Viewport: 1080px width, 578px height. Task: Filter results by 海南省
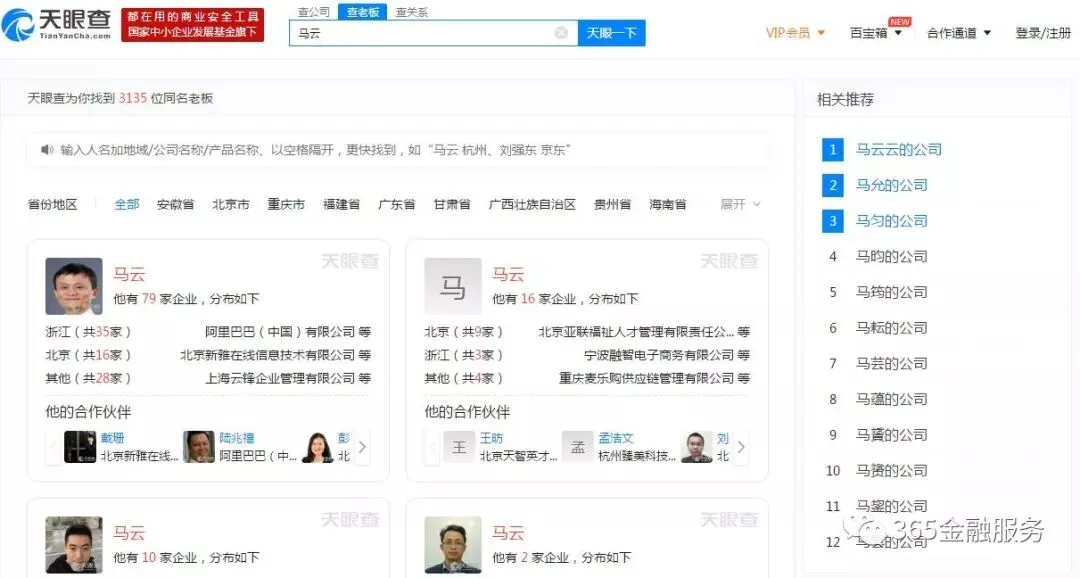coord(667,204)
